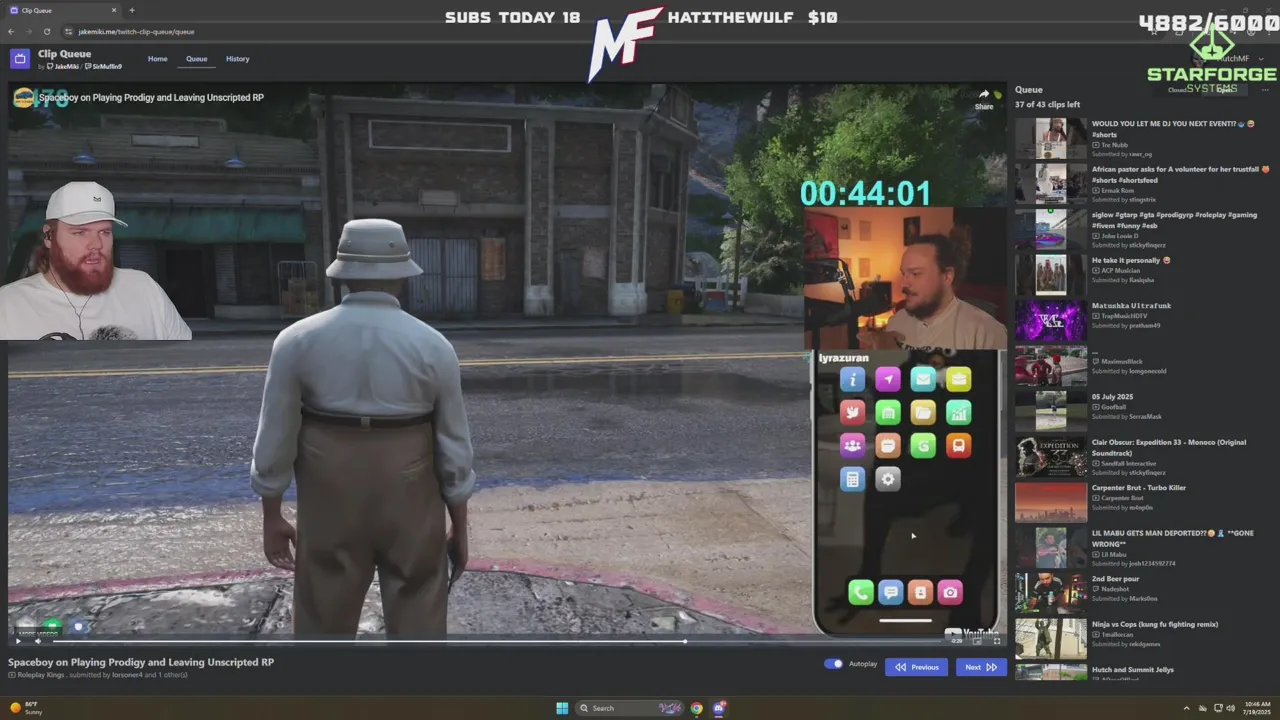Play the video with the play icon
The height and width of the screenshot is (720, 1280).
click(17, 641)
